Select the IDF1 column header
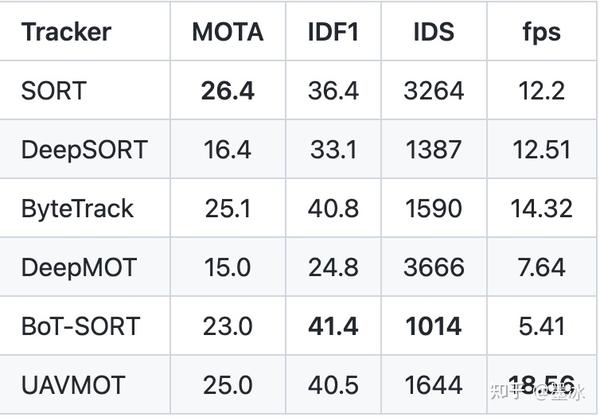Image resolution: width=600 pixels, height=417 pixels. 335,31
